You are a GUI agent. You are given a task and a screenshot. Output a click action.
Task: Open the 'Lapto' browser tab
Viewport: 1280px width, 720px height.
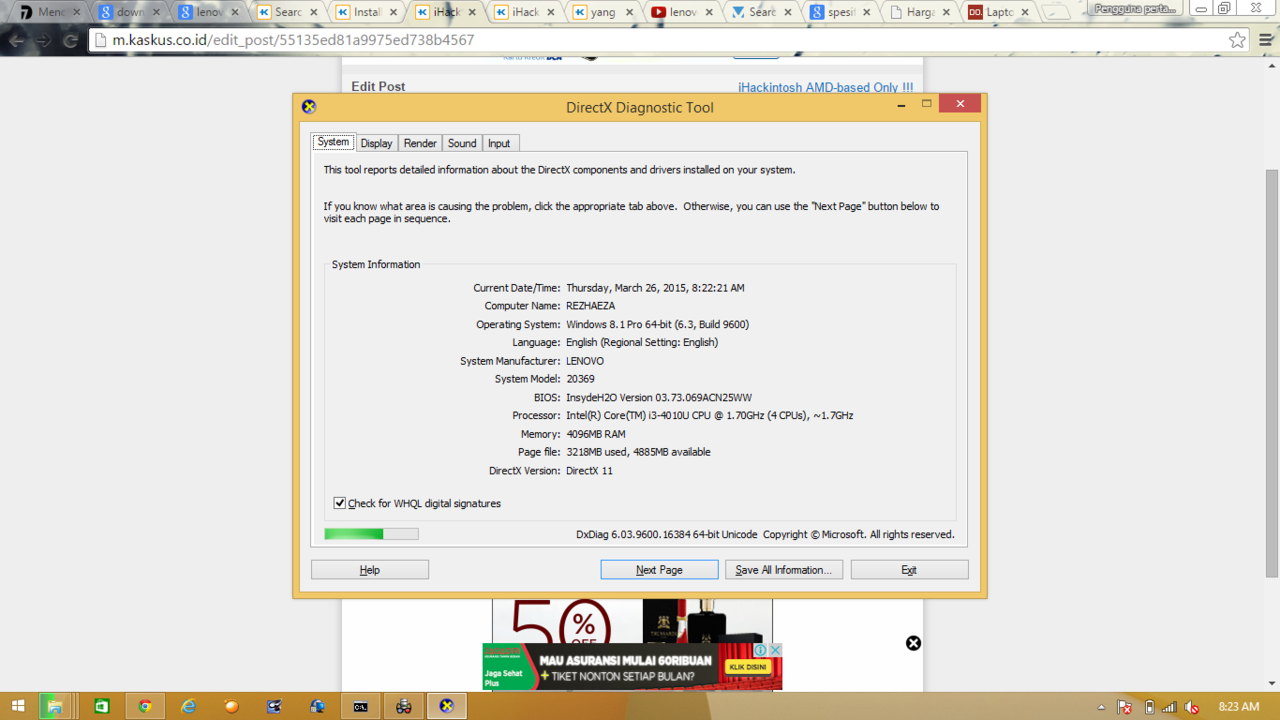click(x=997, y=12)
